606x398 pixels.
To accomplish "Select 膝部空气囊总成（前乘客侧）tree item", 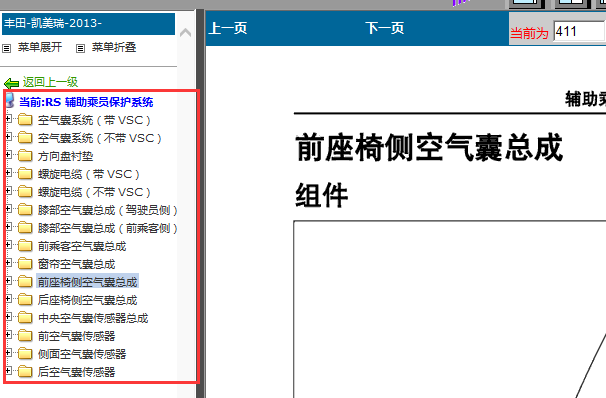I will (x=108, y=228).
